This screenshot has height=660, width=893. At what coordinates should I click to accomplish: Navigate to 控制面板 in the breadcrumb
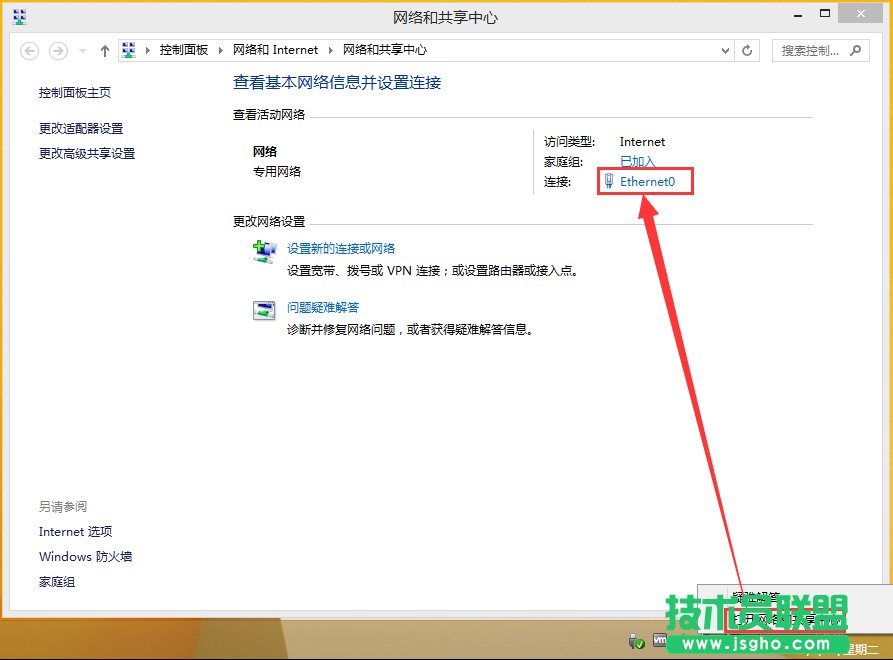pyautogui.click(x=183, y=50)
